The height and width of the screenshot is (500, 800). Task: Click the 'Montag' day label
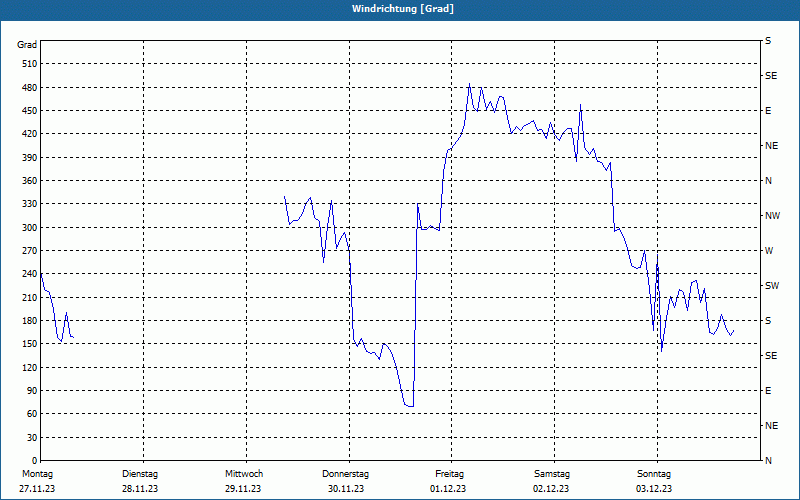(x=38, y=474)
